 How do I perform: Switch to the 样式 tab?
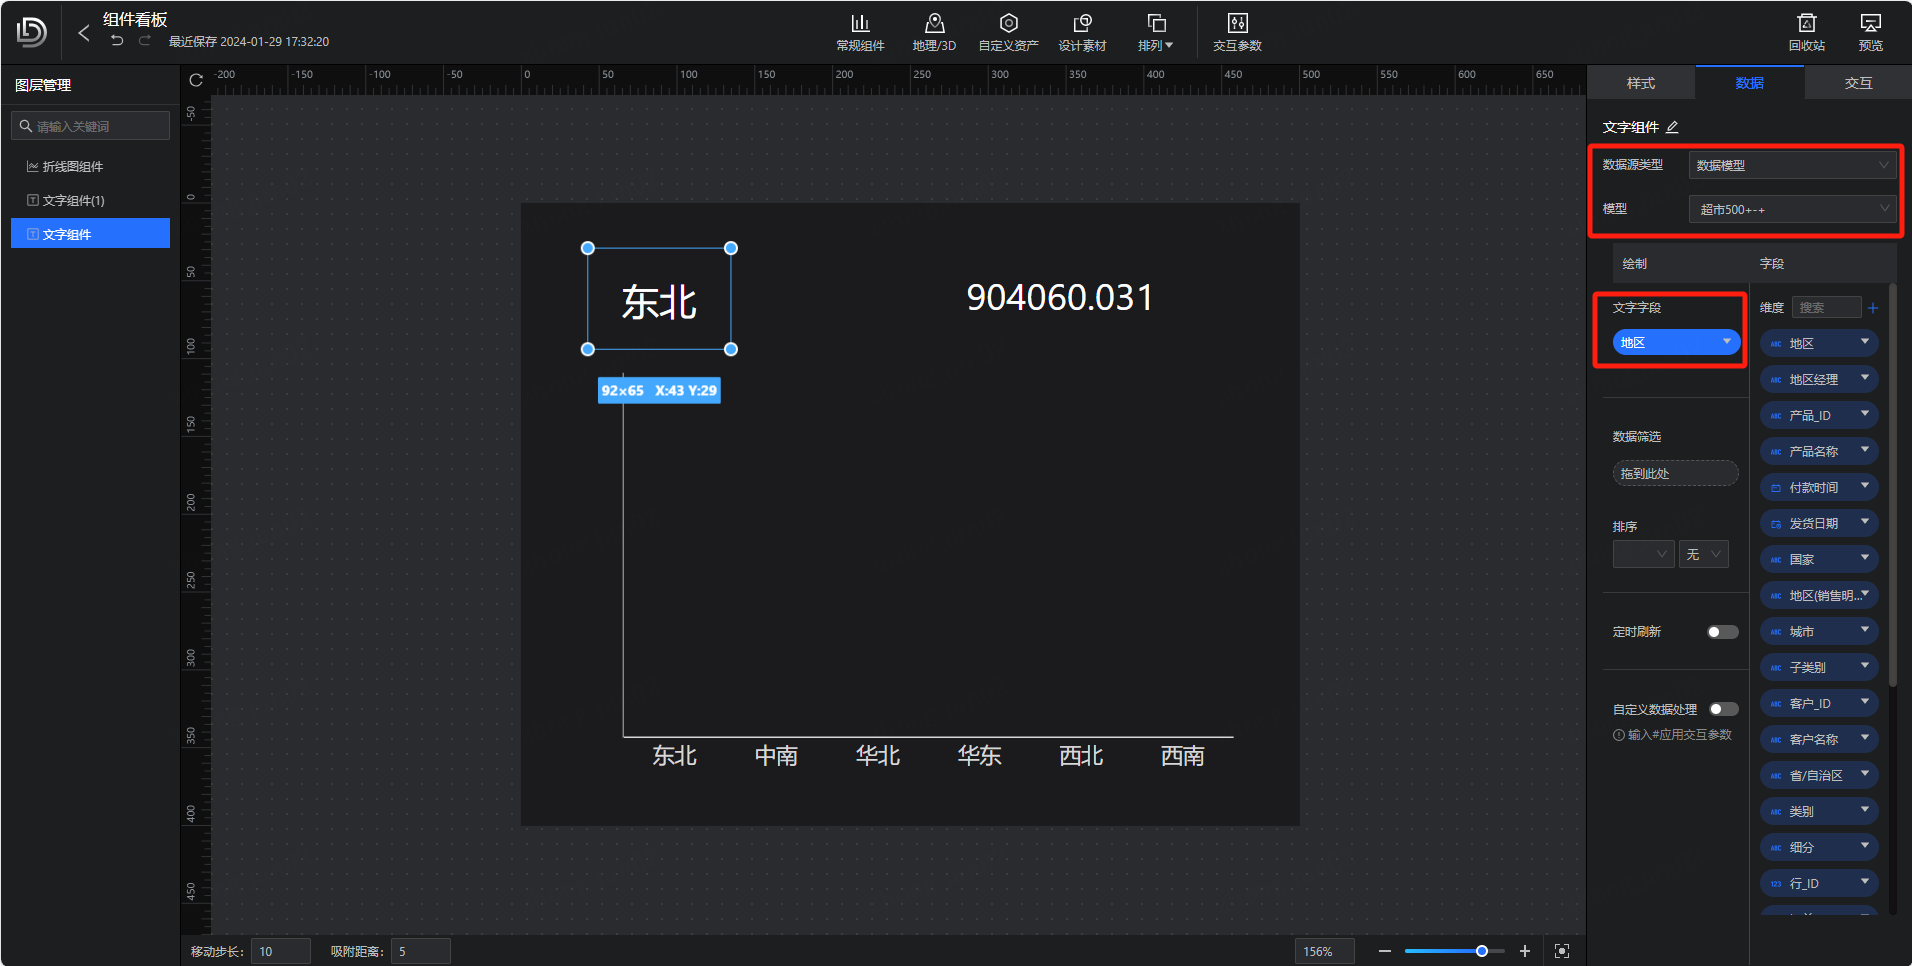pos(1640,83)
